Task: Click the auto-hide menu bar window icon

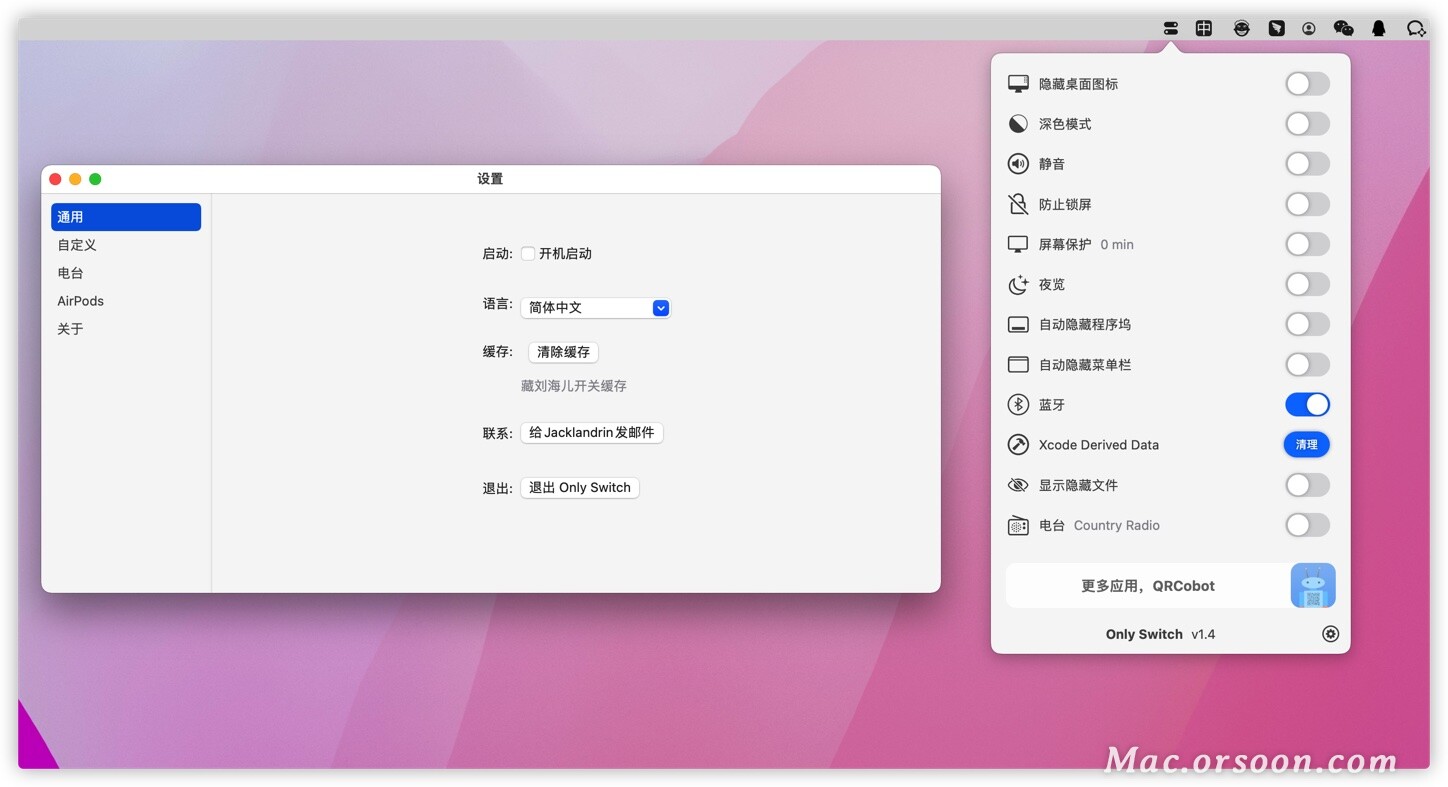Action: [x=1018, y=365]
